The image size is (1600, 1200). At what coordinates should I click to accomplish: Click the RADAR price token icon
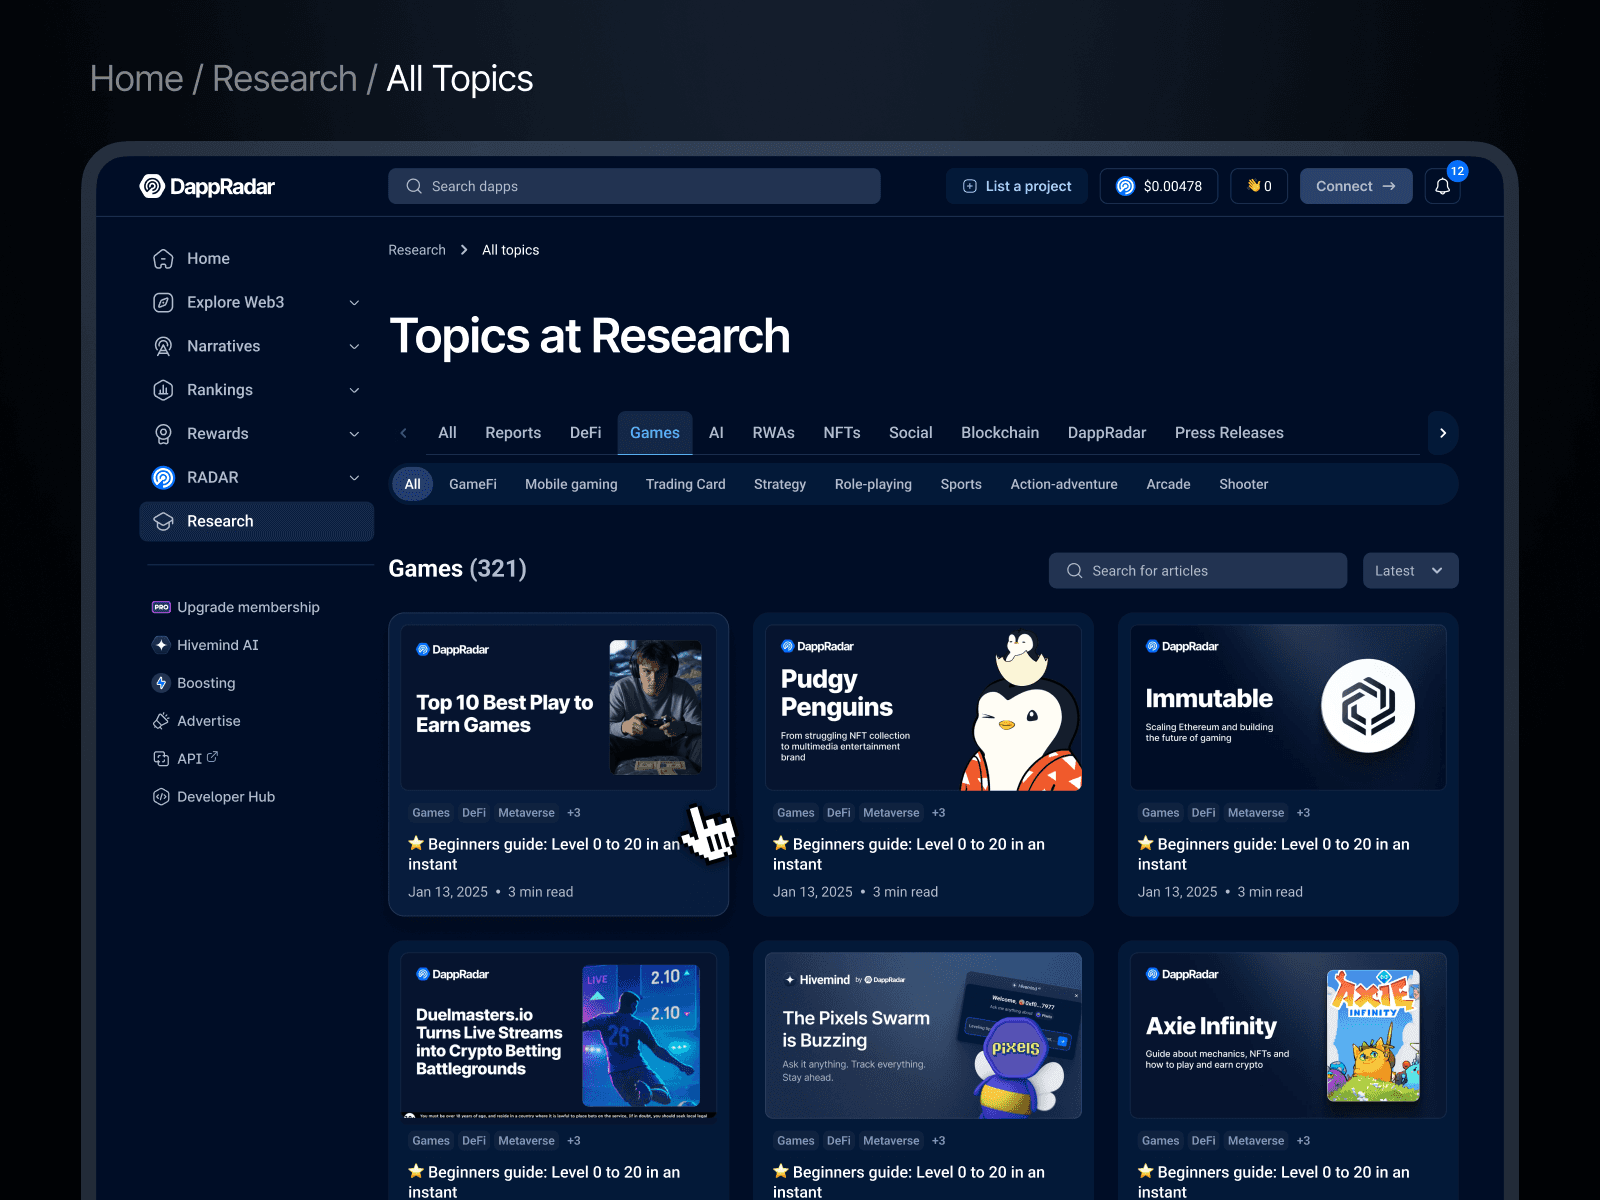click(1125, 186)
